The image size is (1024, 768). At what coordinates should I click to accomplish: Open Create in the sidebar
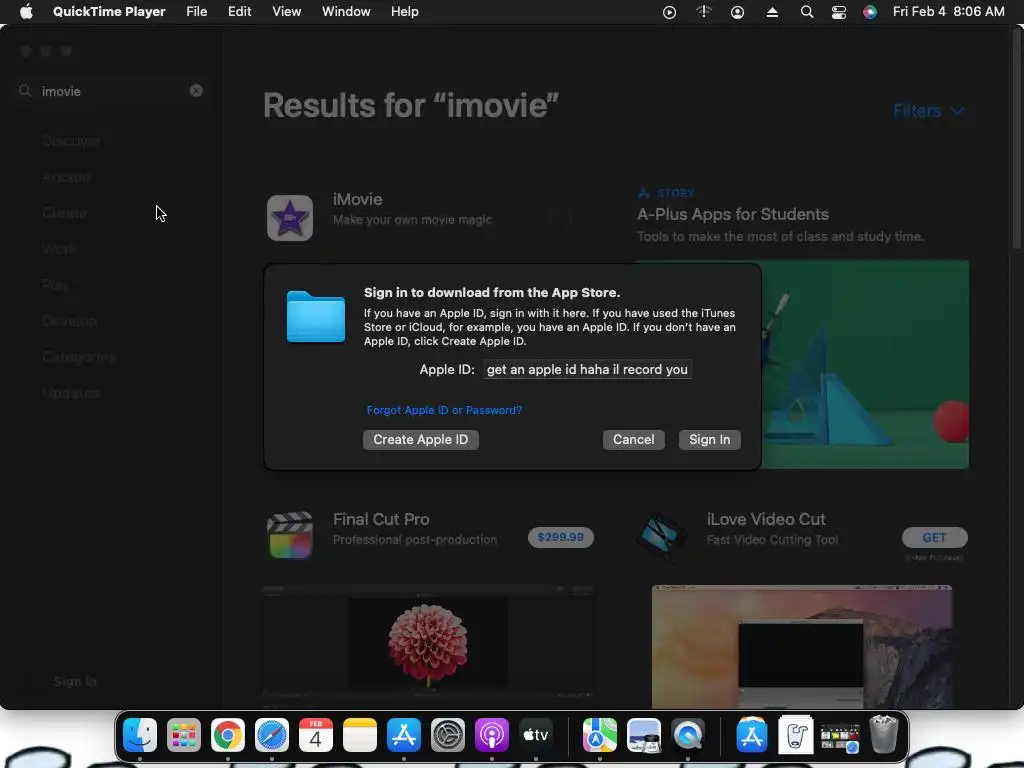click(64, 213)
